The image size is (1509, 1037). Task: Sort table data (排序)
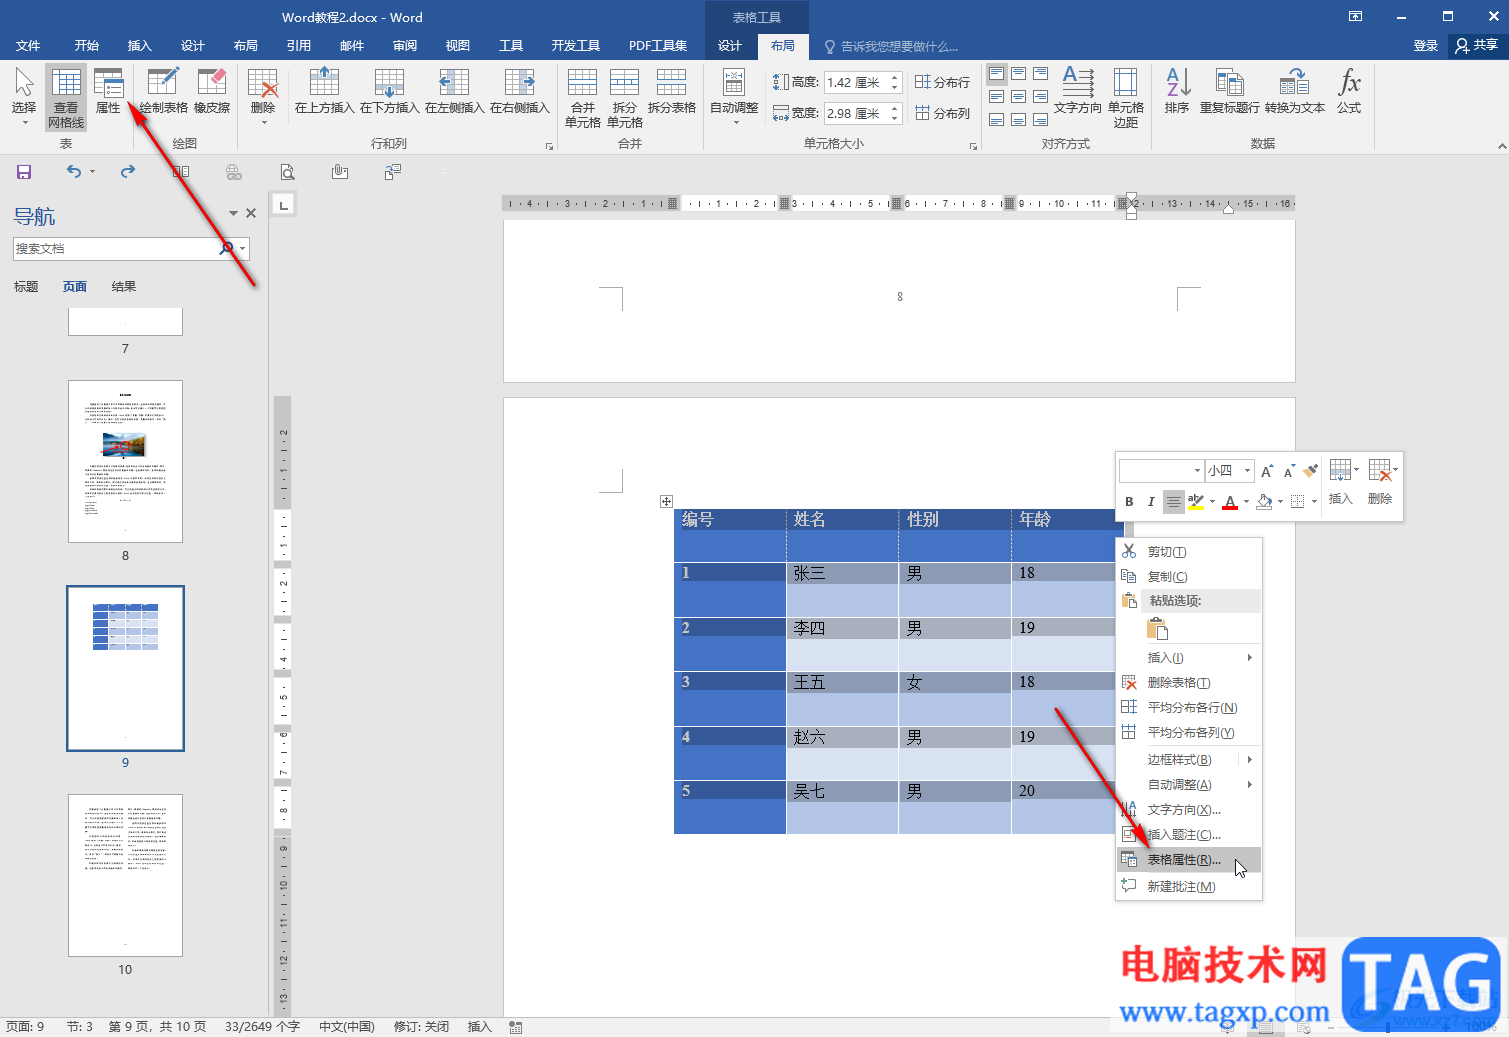coord(1177,91)
